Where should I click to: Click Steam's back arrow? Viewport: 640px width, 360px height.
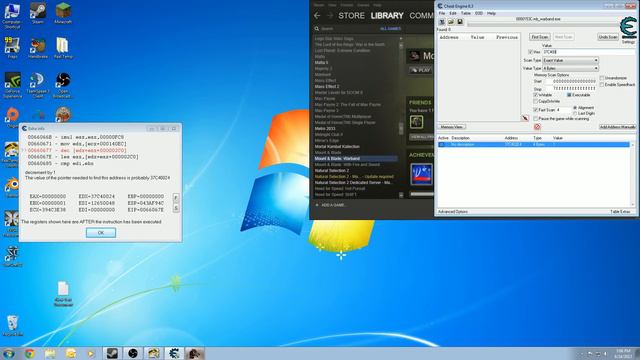[x=317, y=16]
